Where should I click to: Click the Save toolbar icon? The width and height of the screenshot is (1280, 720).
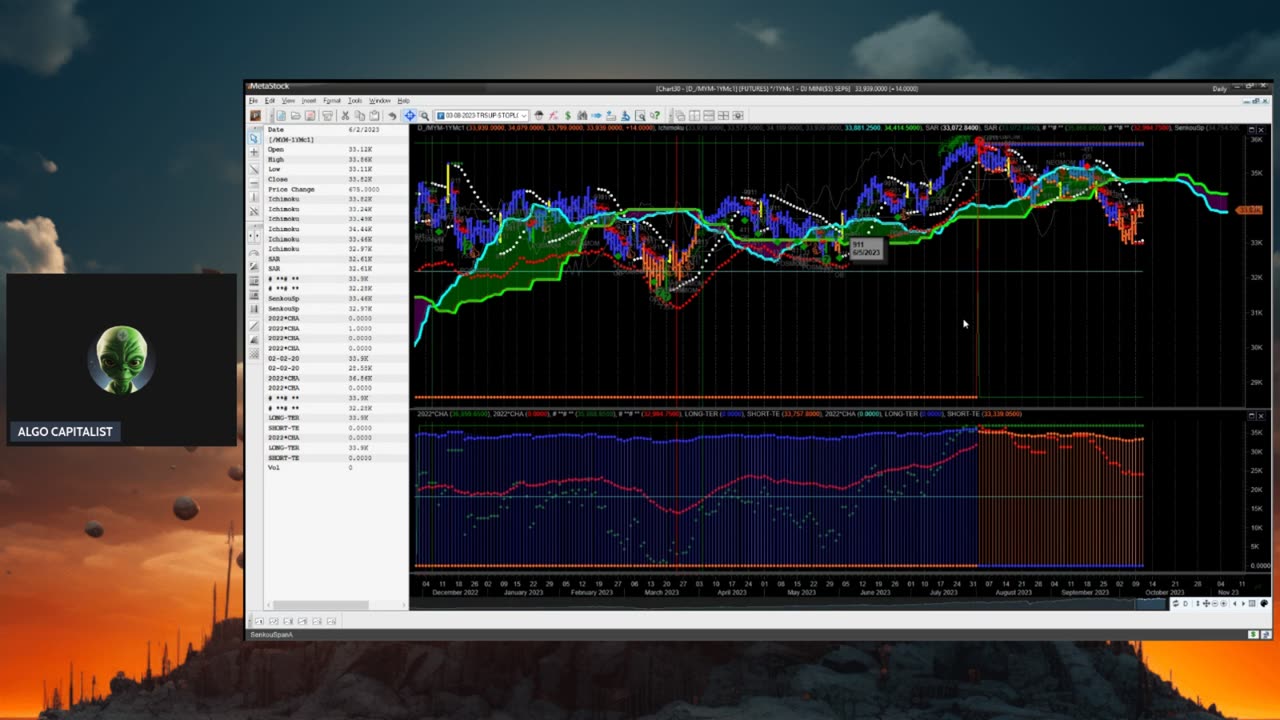click(x=310, y=115)
